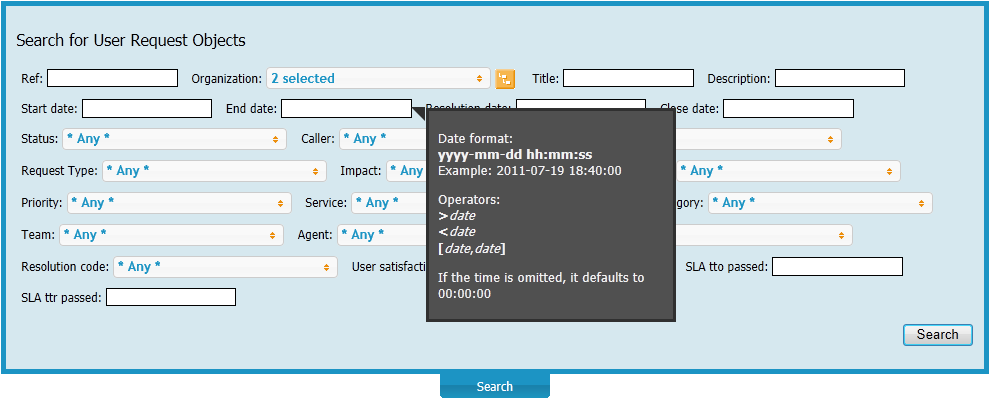Click the SLA ttr passed field
989x399 pixels.
tap(171, 297)
